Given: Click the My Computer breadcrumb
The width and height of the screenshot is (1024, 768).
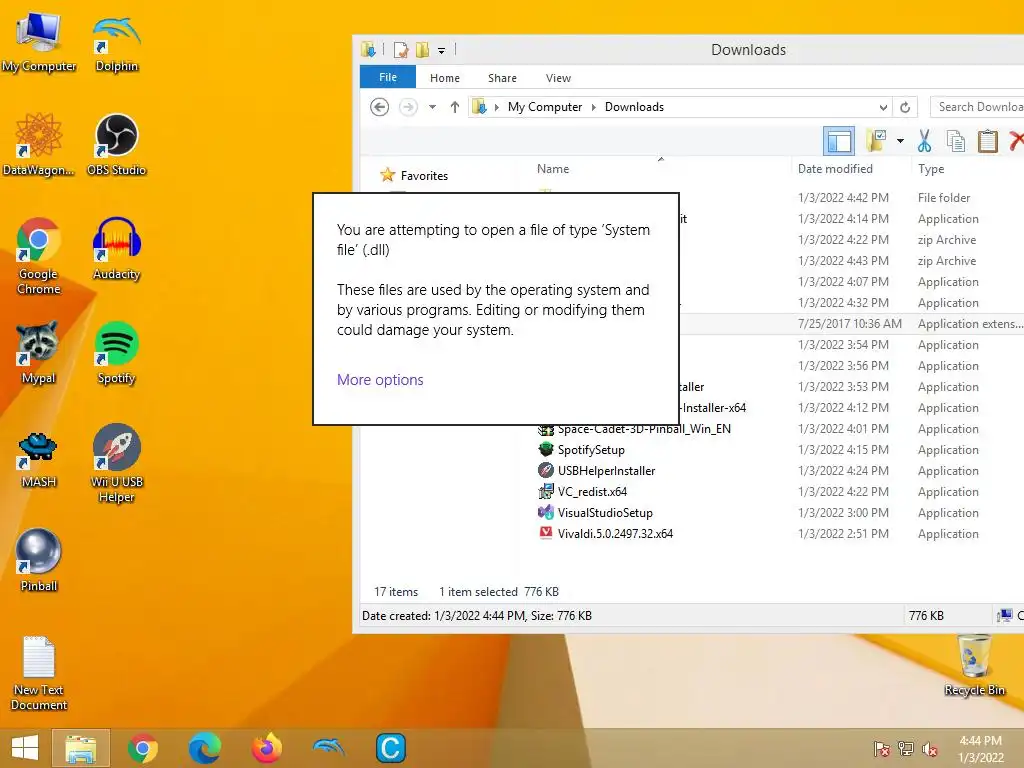Looking at the screenshot, I should click(x=545, y=107).
